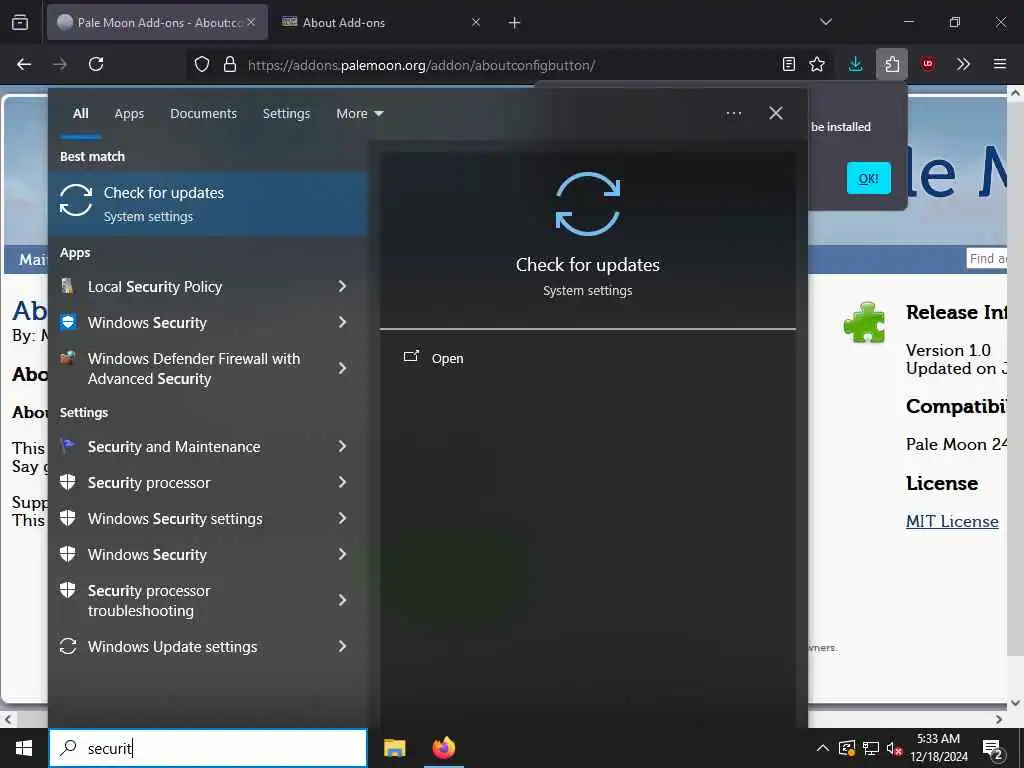Click the muted volume tray icon
Image resolution: width=1024 pixels, height=768 pixels.
pyautogui.click(x=894, y=748)
